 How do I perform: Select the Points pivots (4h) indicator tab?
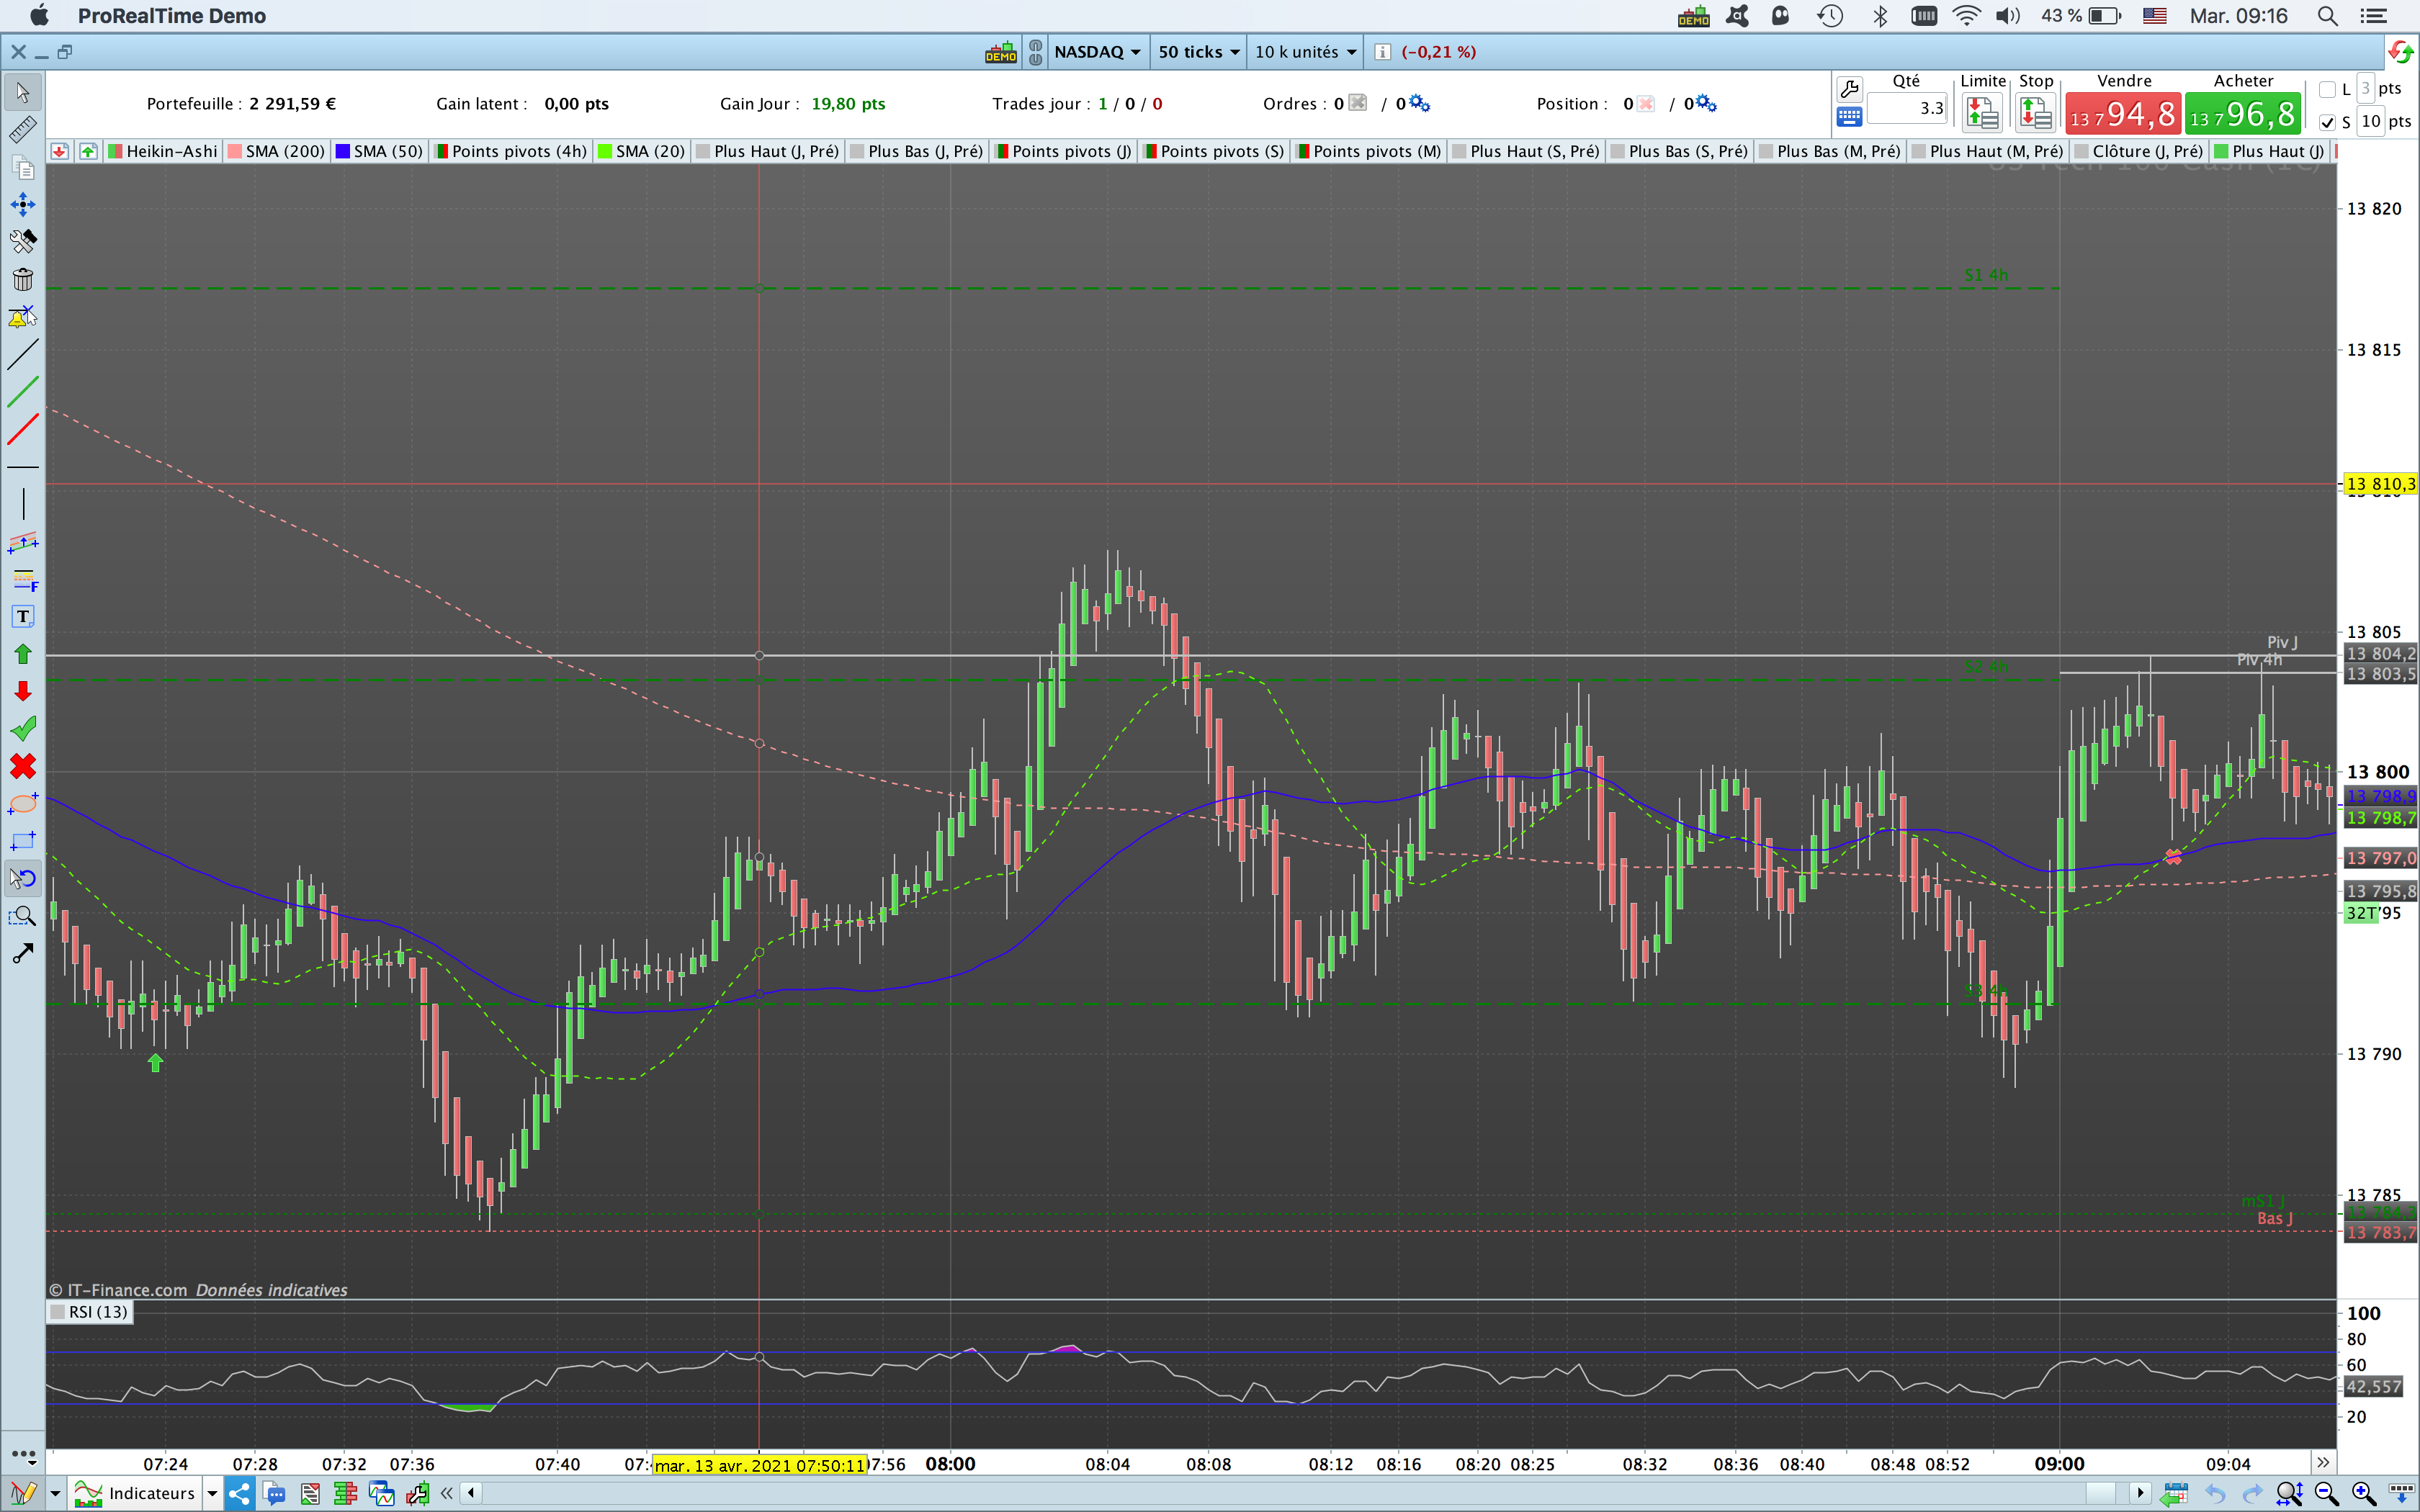click(518, 151)
